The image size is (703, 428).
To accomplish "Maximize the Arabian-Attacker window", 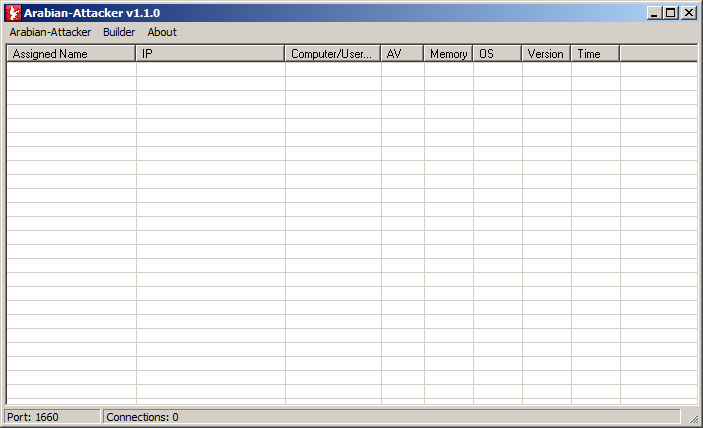I will pos(671,13).
